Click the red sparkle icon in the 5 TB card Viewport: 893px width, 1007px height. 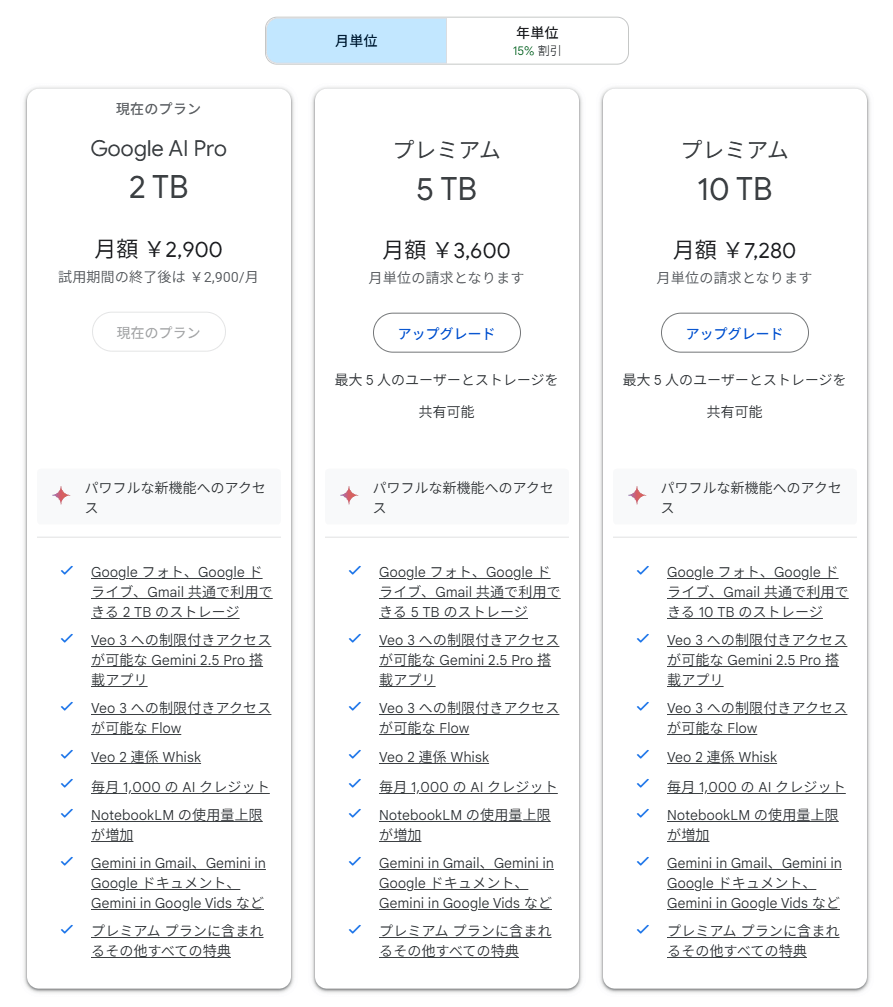pos(349,495)
